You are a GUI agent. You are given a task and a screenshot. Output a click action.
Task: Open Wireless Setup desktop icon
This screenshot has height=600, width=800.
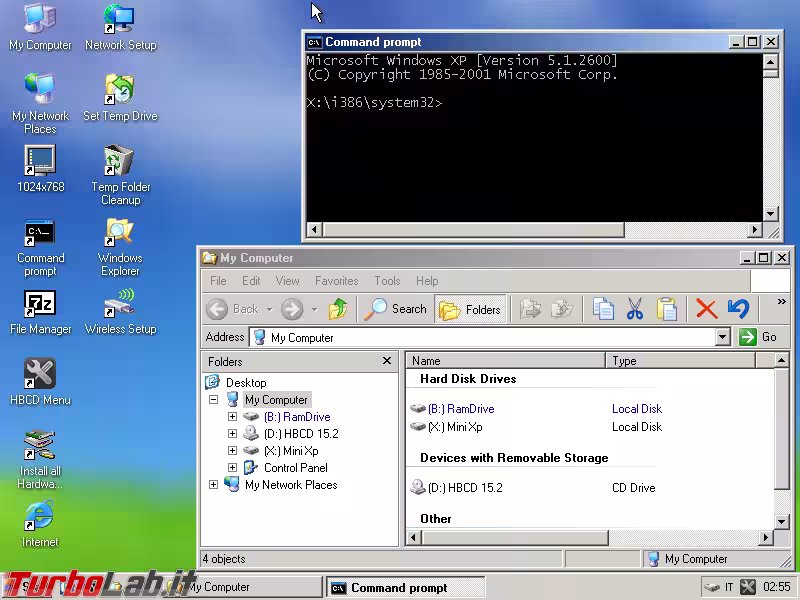click(120, 304)
